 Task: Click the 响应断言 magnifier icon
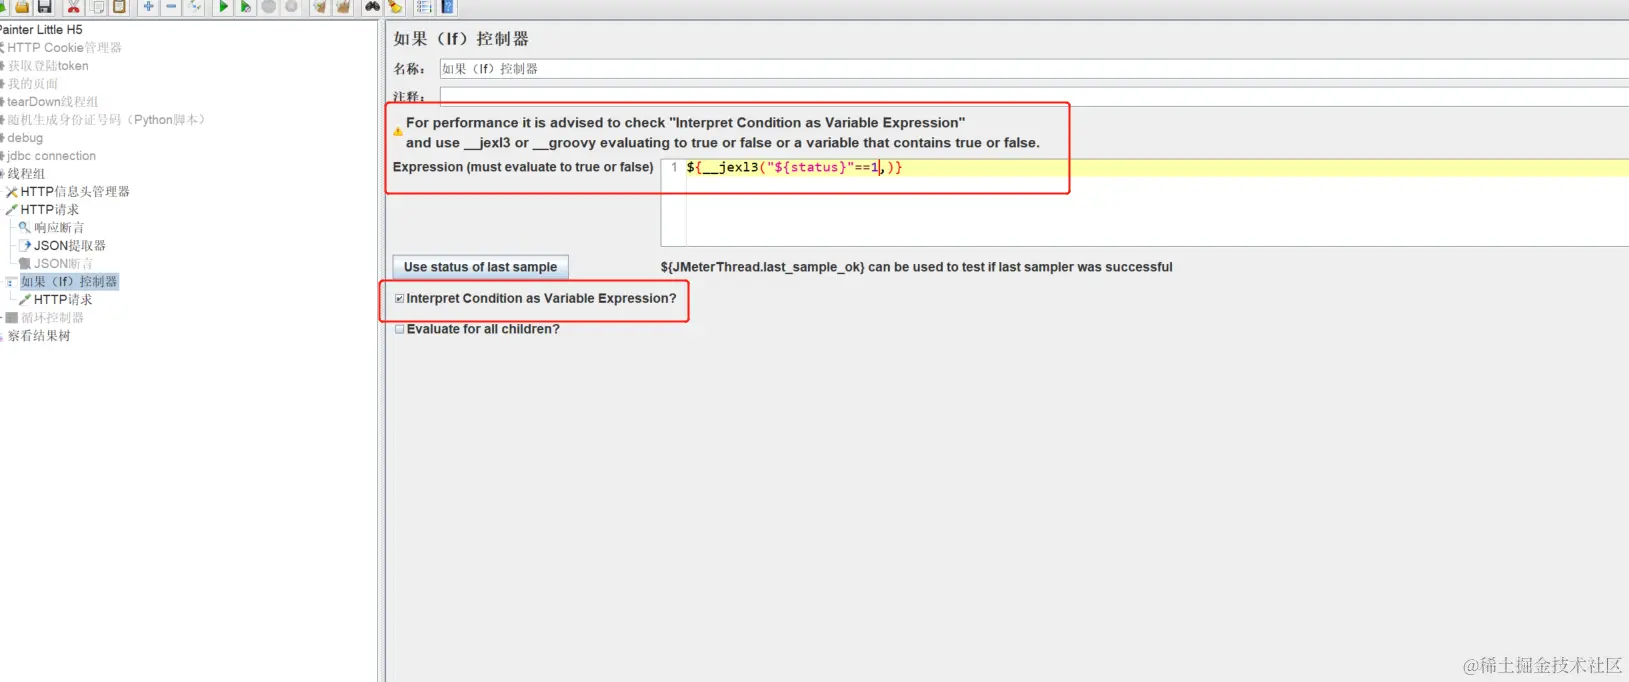click(x=25, y=228)
